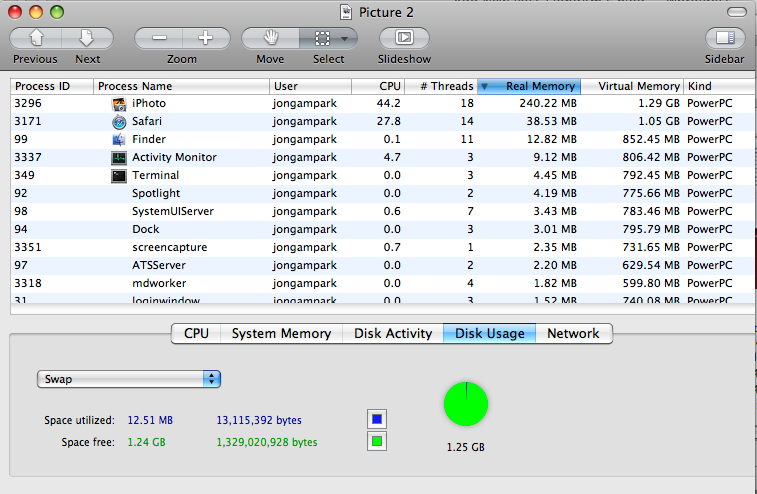Sort by Virtual Memory column
757x494 pixels.
click(632, 86)
